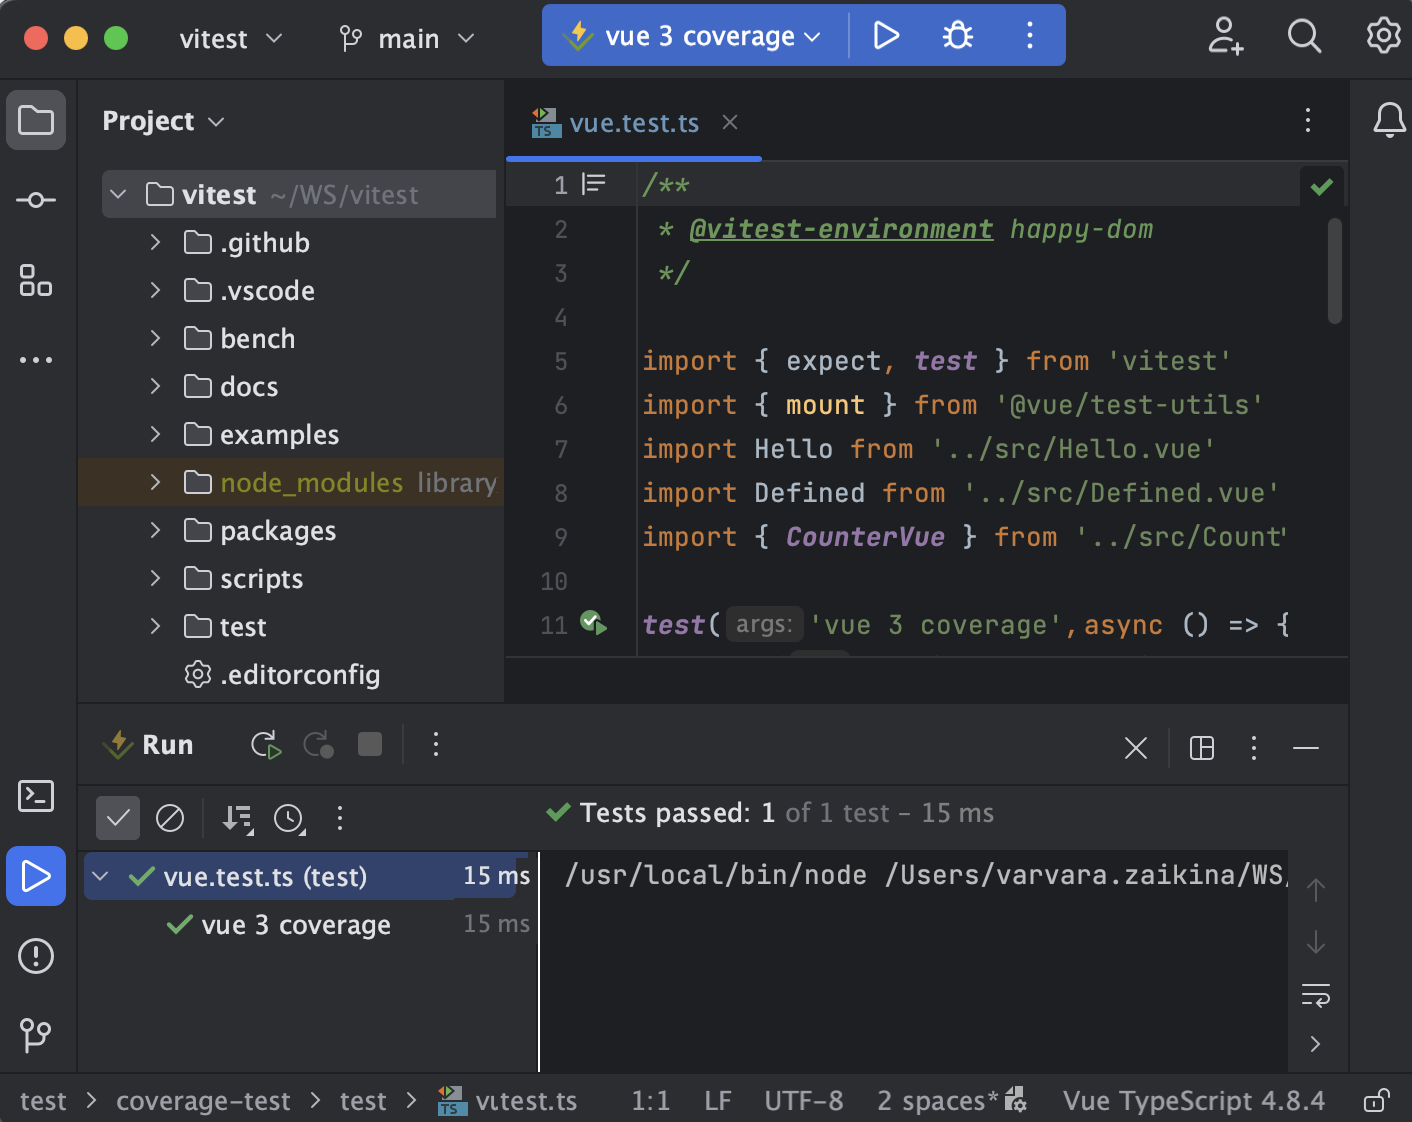Click the scroll-to-end chevron in console
Viewport: 1412px width, 1122px height.
tap(1316, 1044)
